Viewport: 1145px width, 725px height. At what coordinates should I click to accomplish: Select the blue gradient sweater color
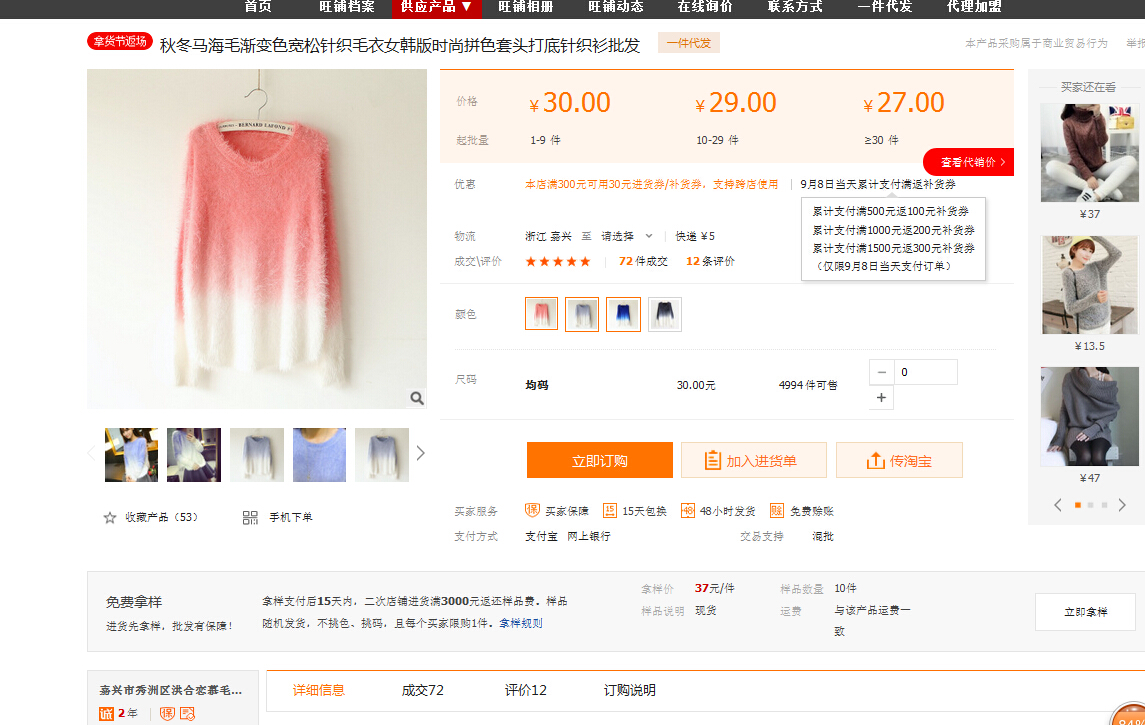623,314
